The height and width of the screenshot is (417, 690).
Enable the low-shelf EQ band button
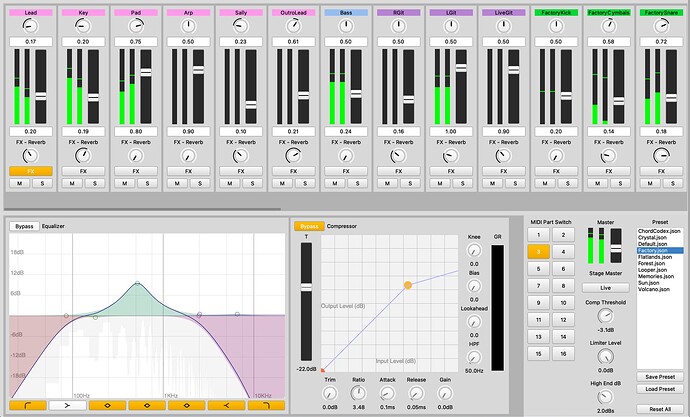[x=67, y=405]
